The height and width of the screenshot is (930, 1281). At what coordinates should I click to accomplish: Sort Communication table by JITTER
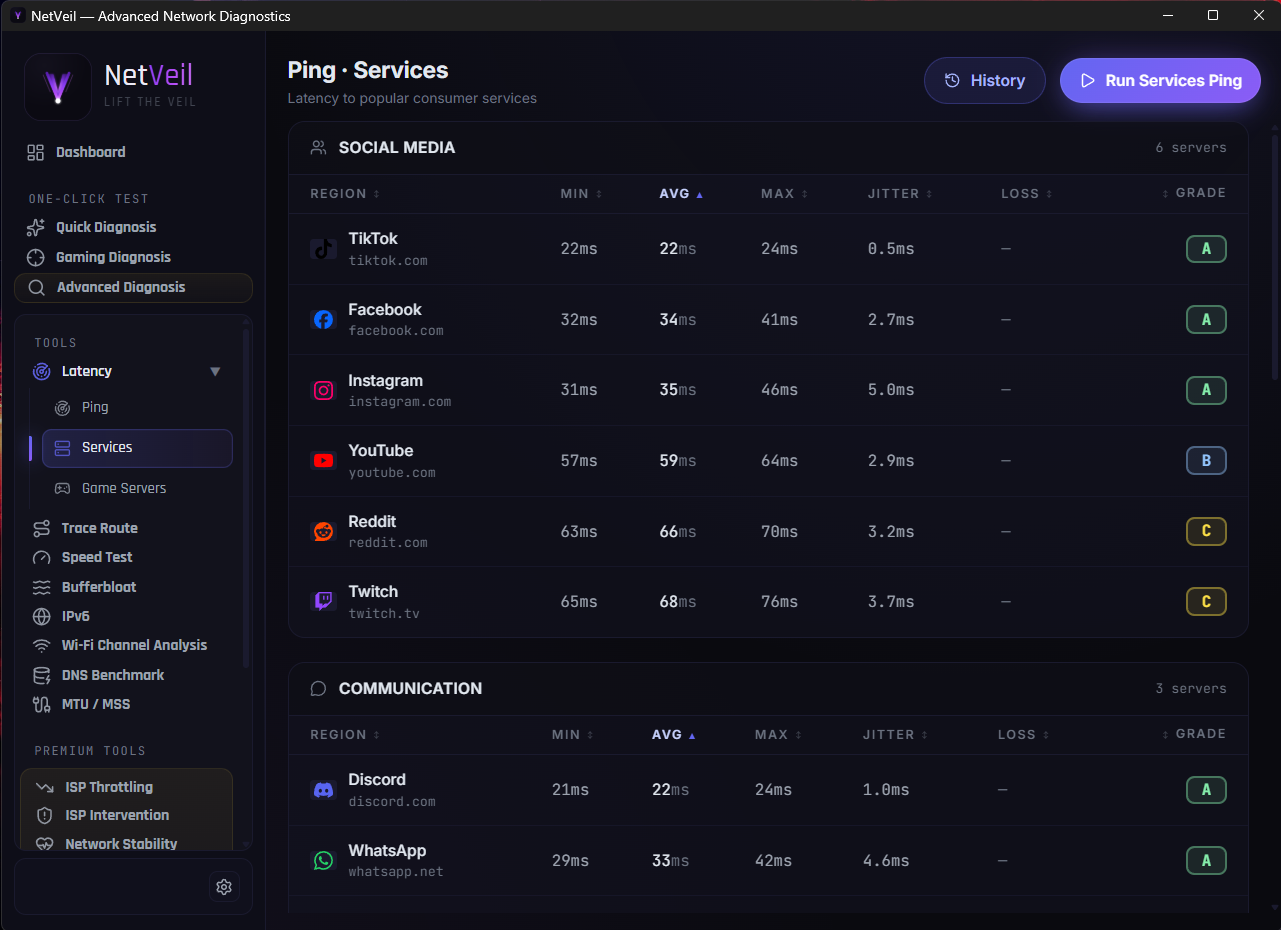click(895, 735)
